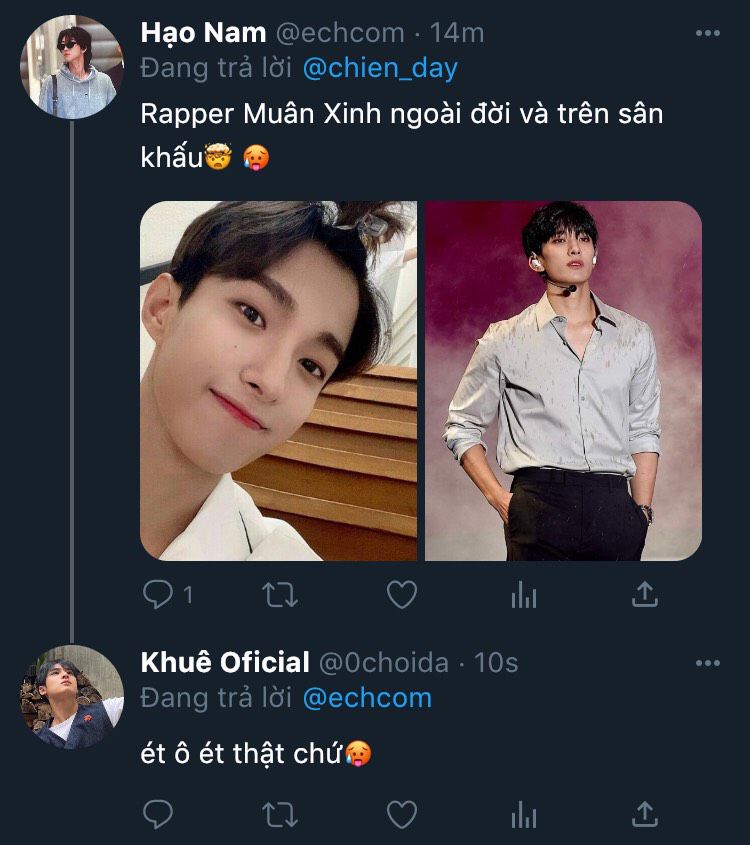
Task: Open the right stage photo
Action: pos(563,380)
